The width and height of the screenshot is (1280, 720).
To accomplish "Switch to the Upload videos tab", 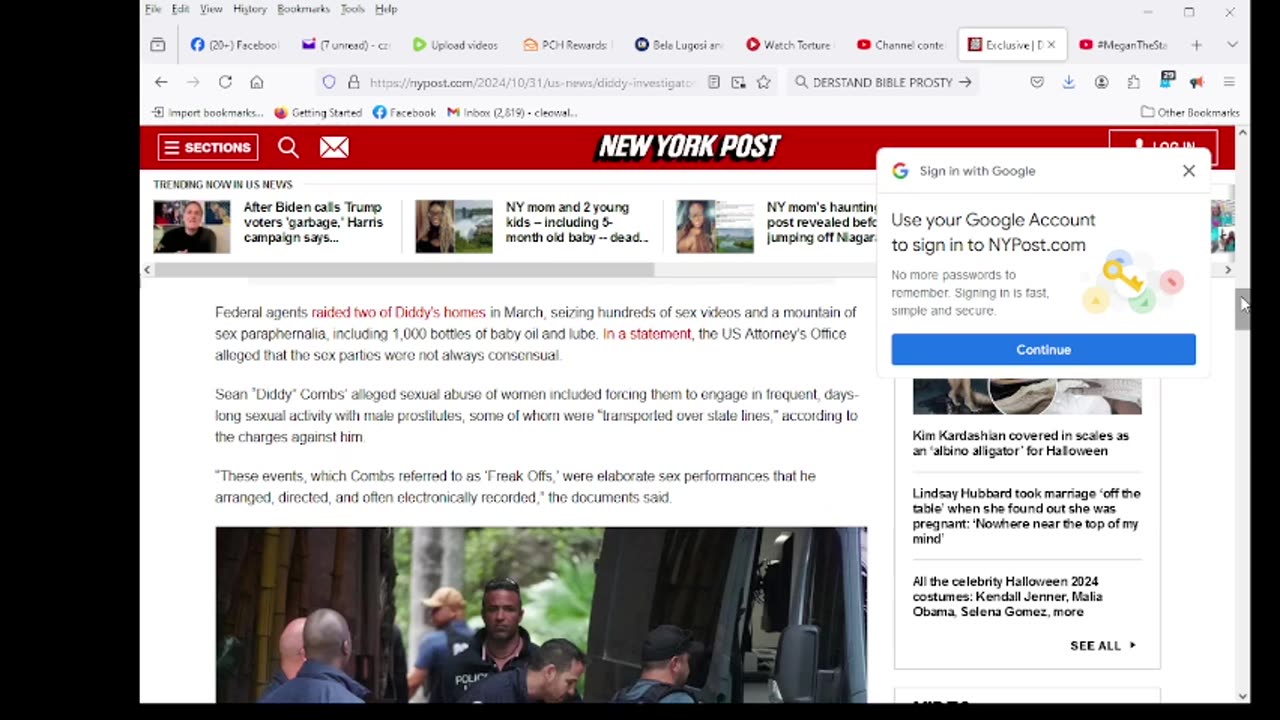I will pos(456,45).
